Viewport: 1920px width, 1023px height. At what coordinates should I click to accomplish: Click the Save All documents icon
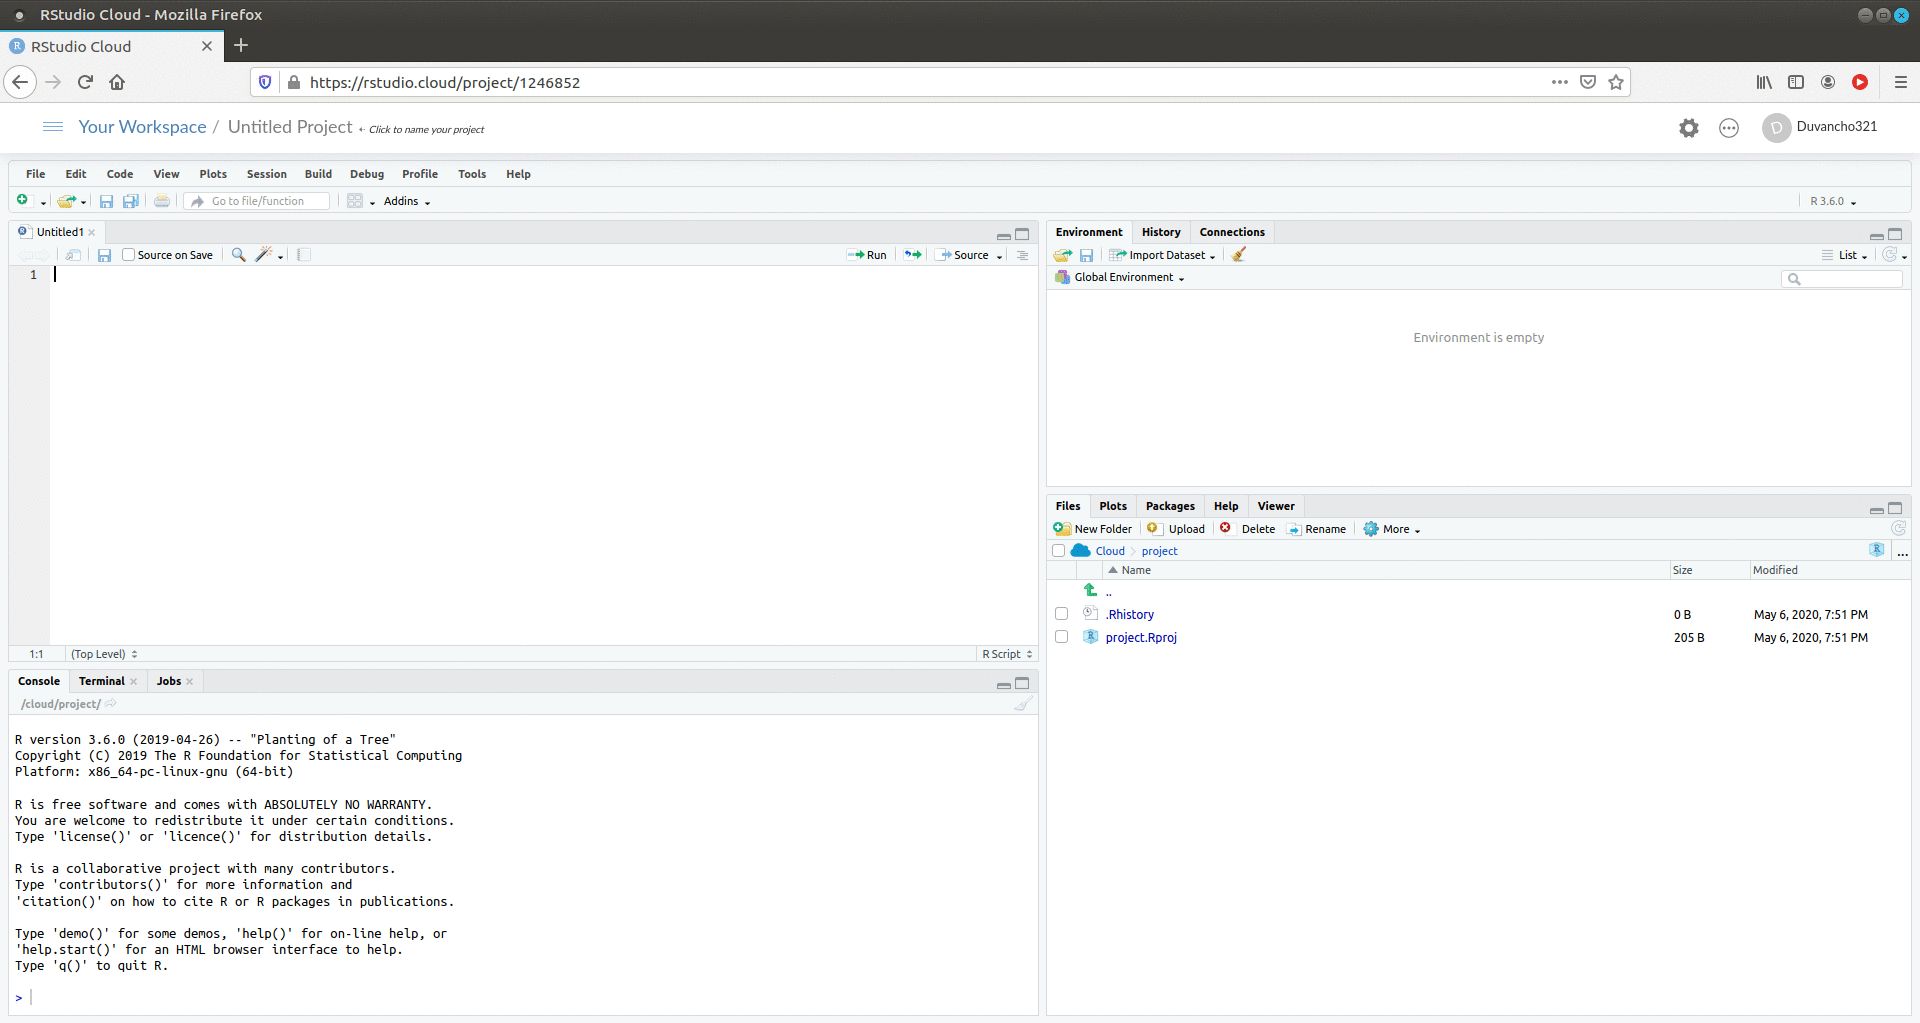pyautogui.click(x=130, y=201)
